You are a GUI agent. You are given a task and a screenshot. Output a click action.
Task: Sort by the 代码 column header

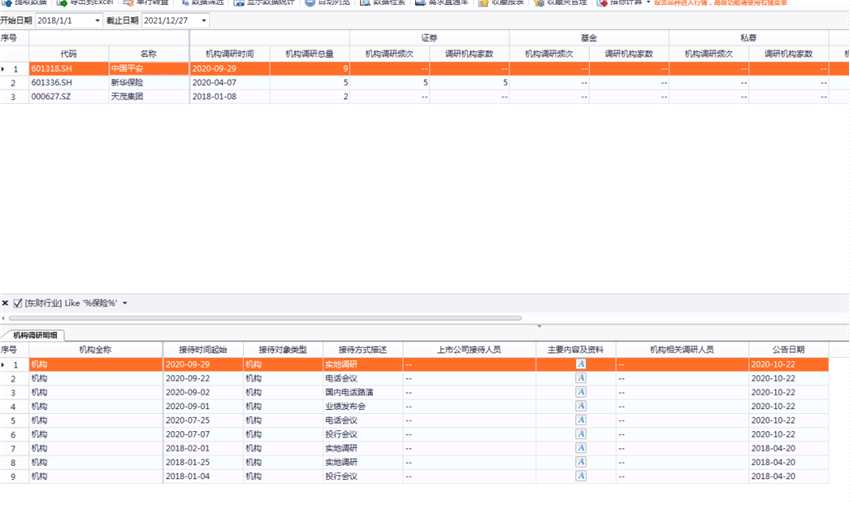coord(69,54)
